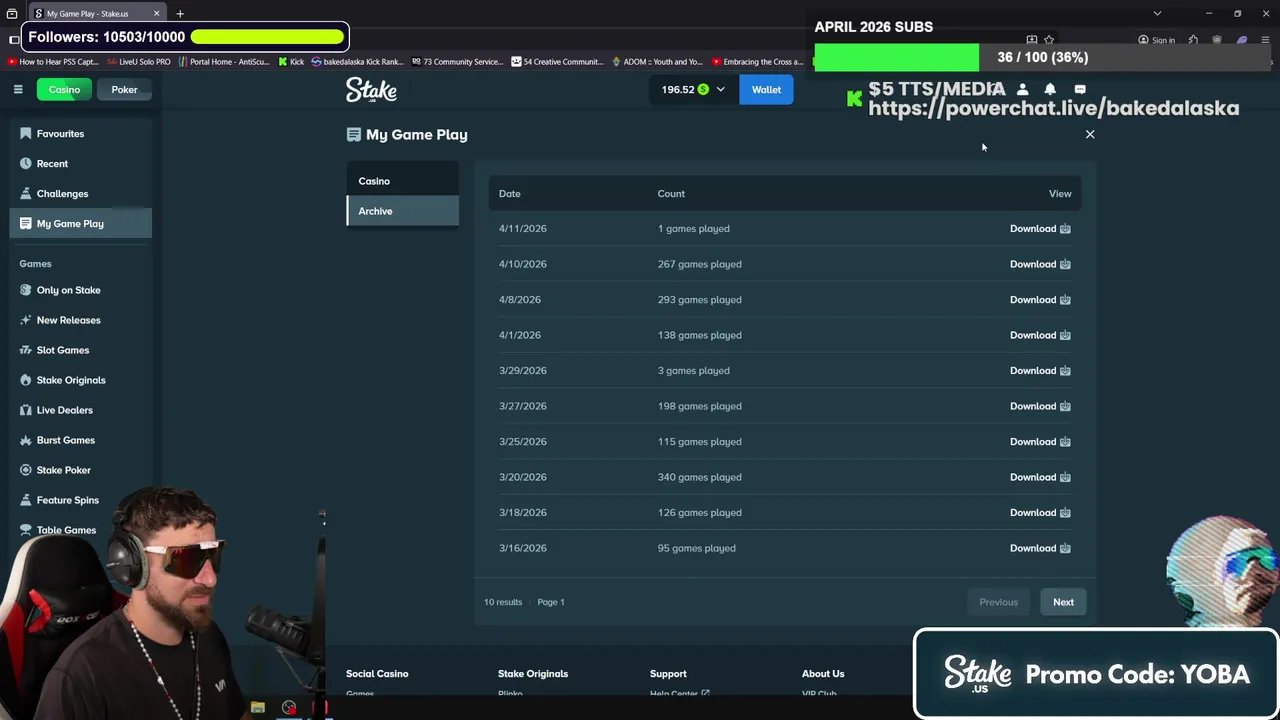Open the hamburger sidebar menu
The image size is (1280, 720).
click(18, 89)
